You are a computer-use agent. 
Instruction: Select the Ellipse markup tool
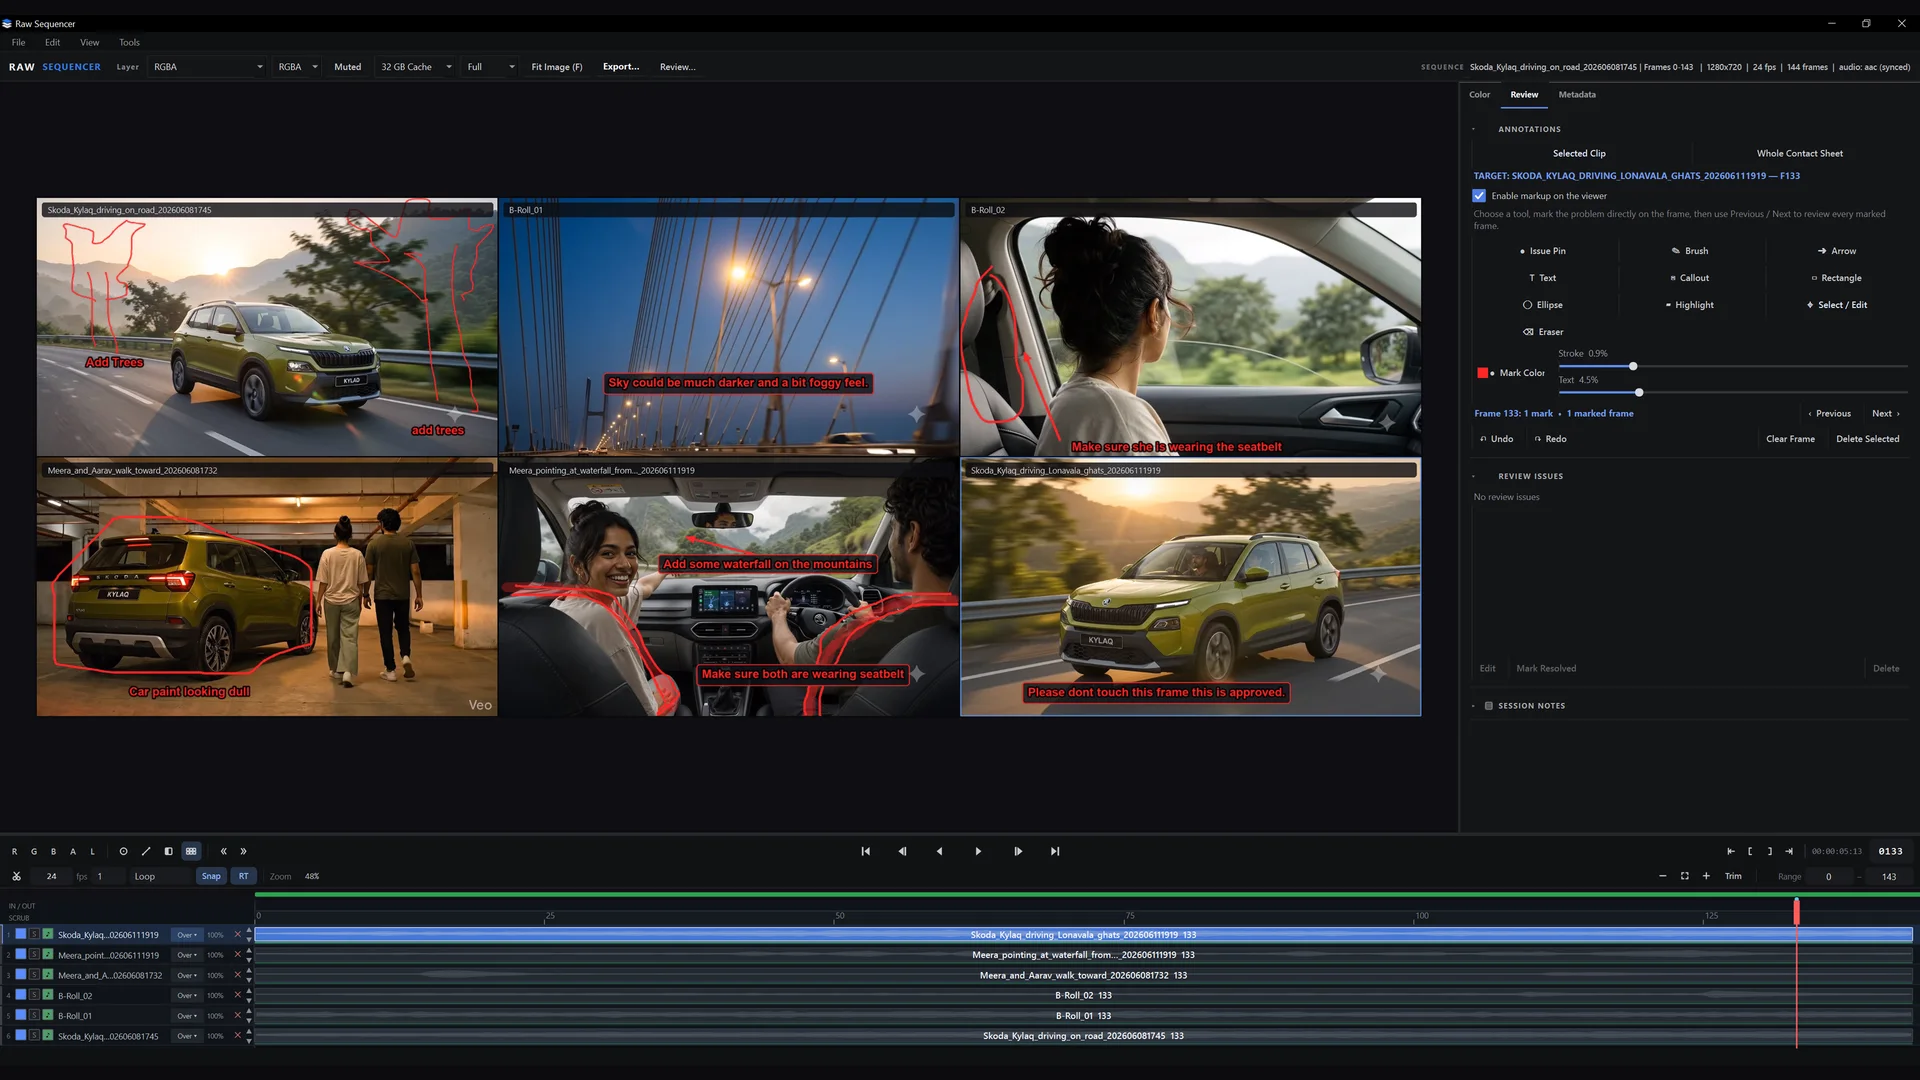pyautogui.click(x=1543, y=305)
